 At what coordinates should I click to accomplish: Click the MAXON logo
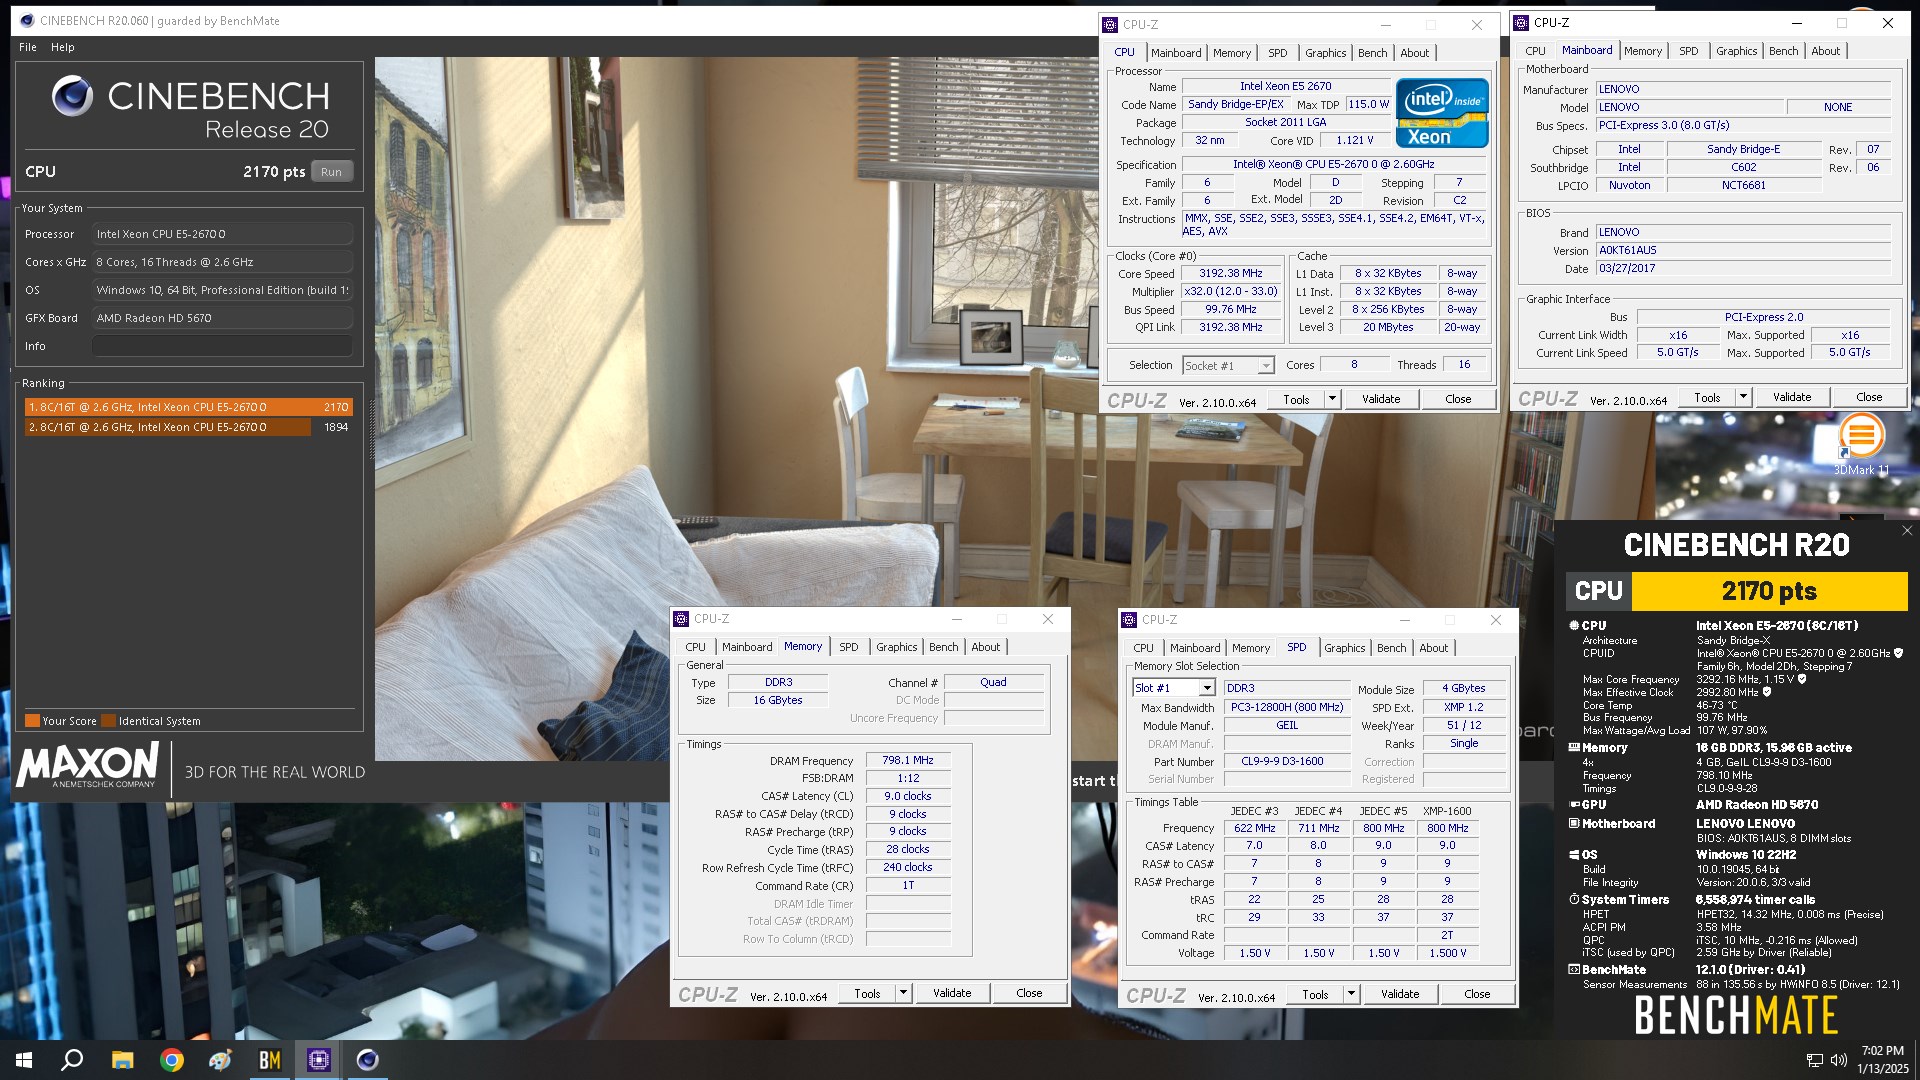click(87, 766)
